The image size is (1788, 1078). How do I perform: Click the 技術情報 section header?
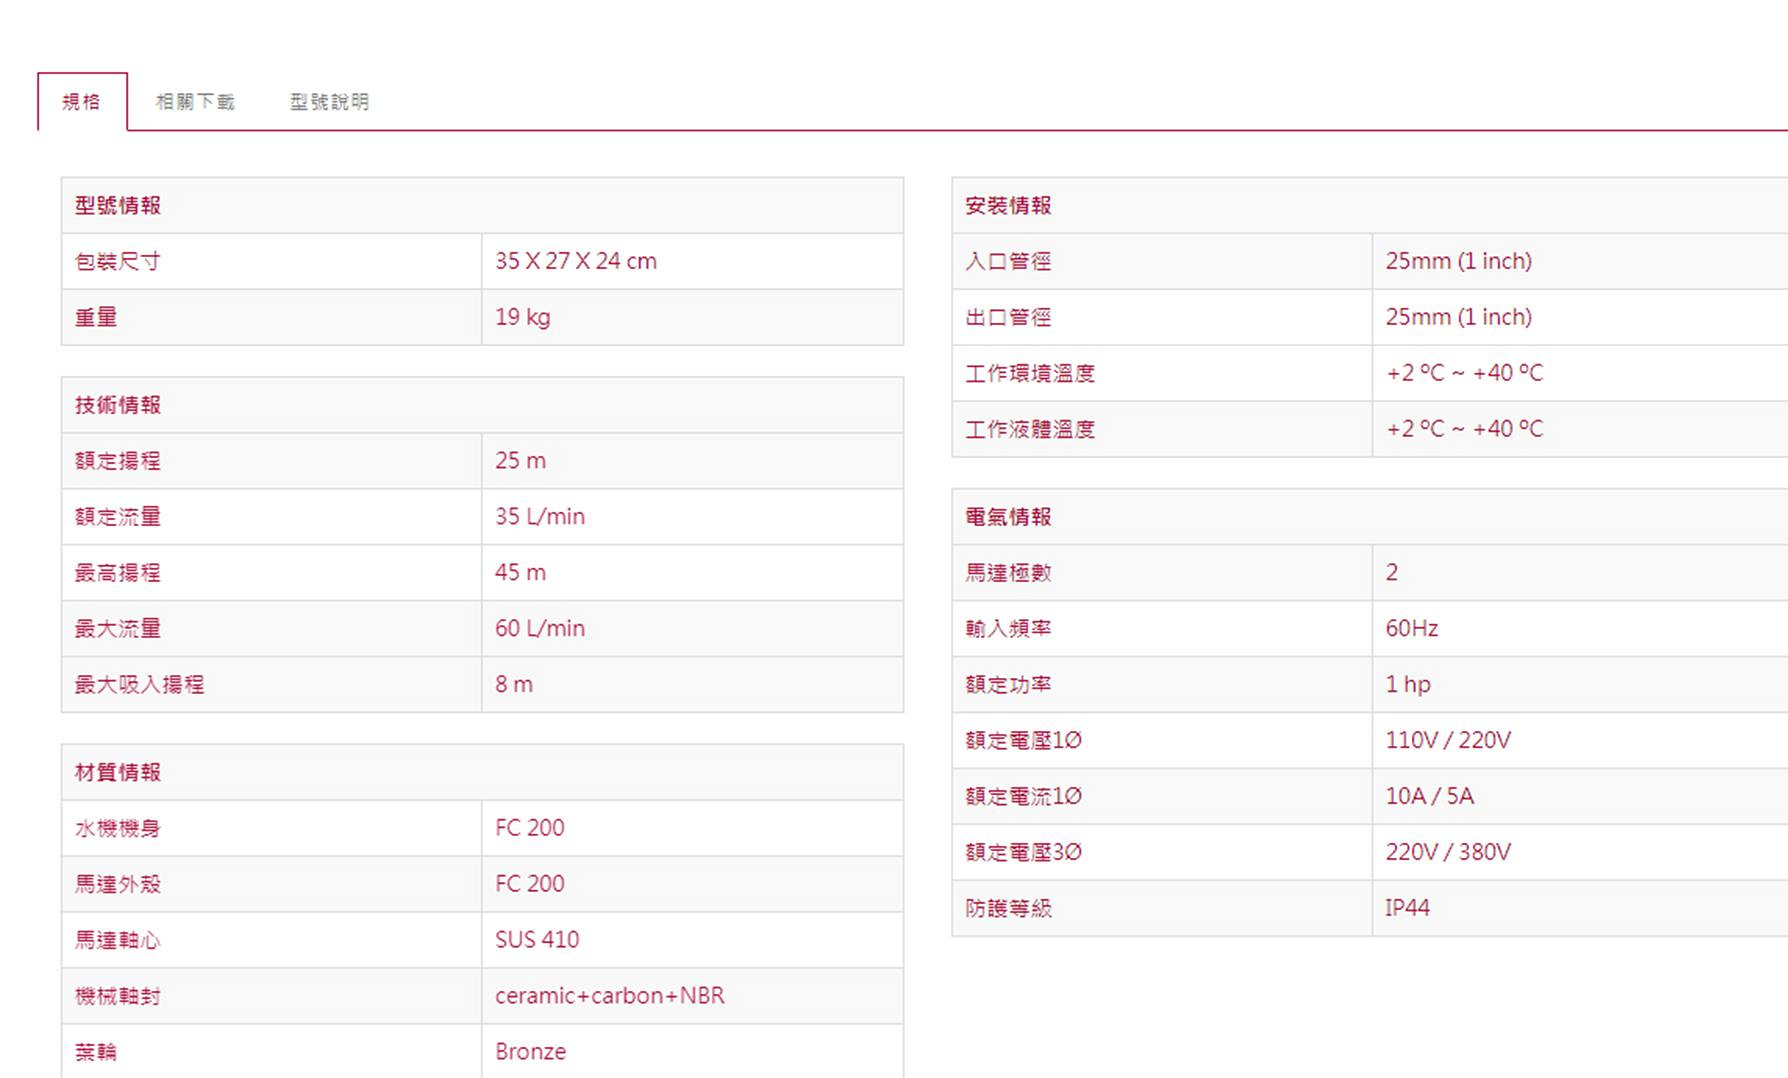(118, 405)
